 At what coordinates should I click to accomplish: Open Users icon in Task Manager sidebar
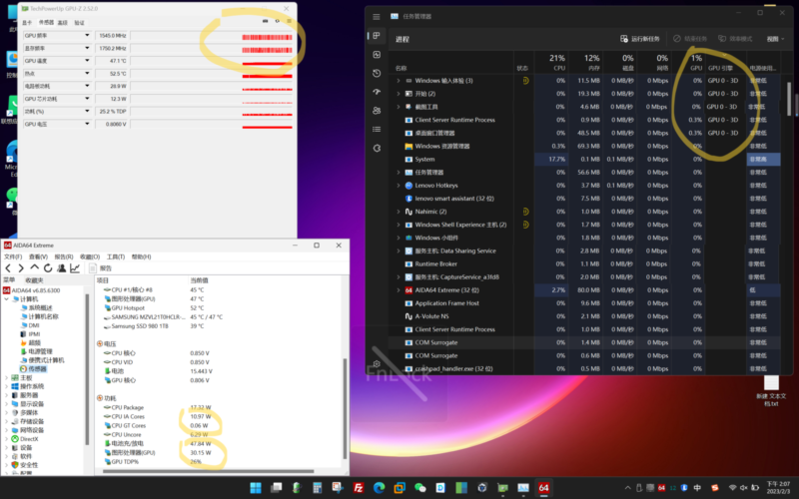[x=377, y=109]
